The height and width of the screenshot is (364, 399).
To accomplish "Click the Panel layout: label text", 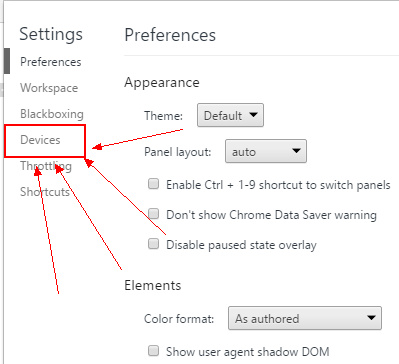I will 178,152.
